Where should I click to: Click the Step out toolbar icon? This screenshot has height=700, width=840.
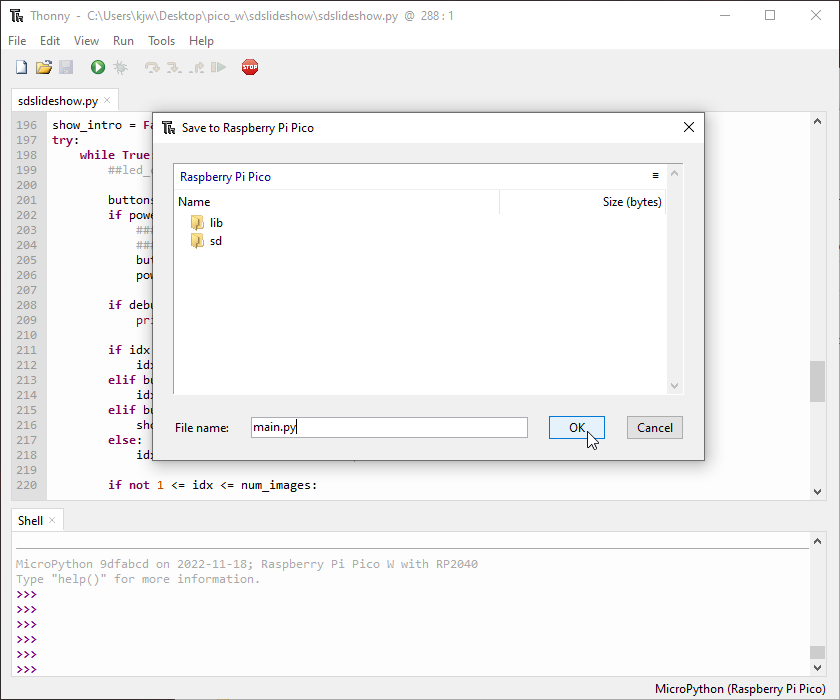(x=197, y=67)
